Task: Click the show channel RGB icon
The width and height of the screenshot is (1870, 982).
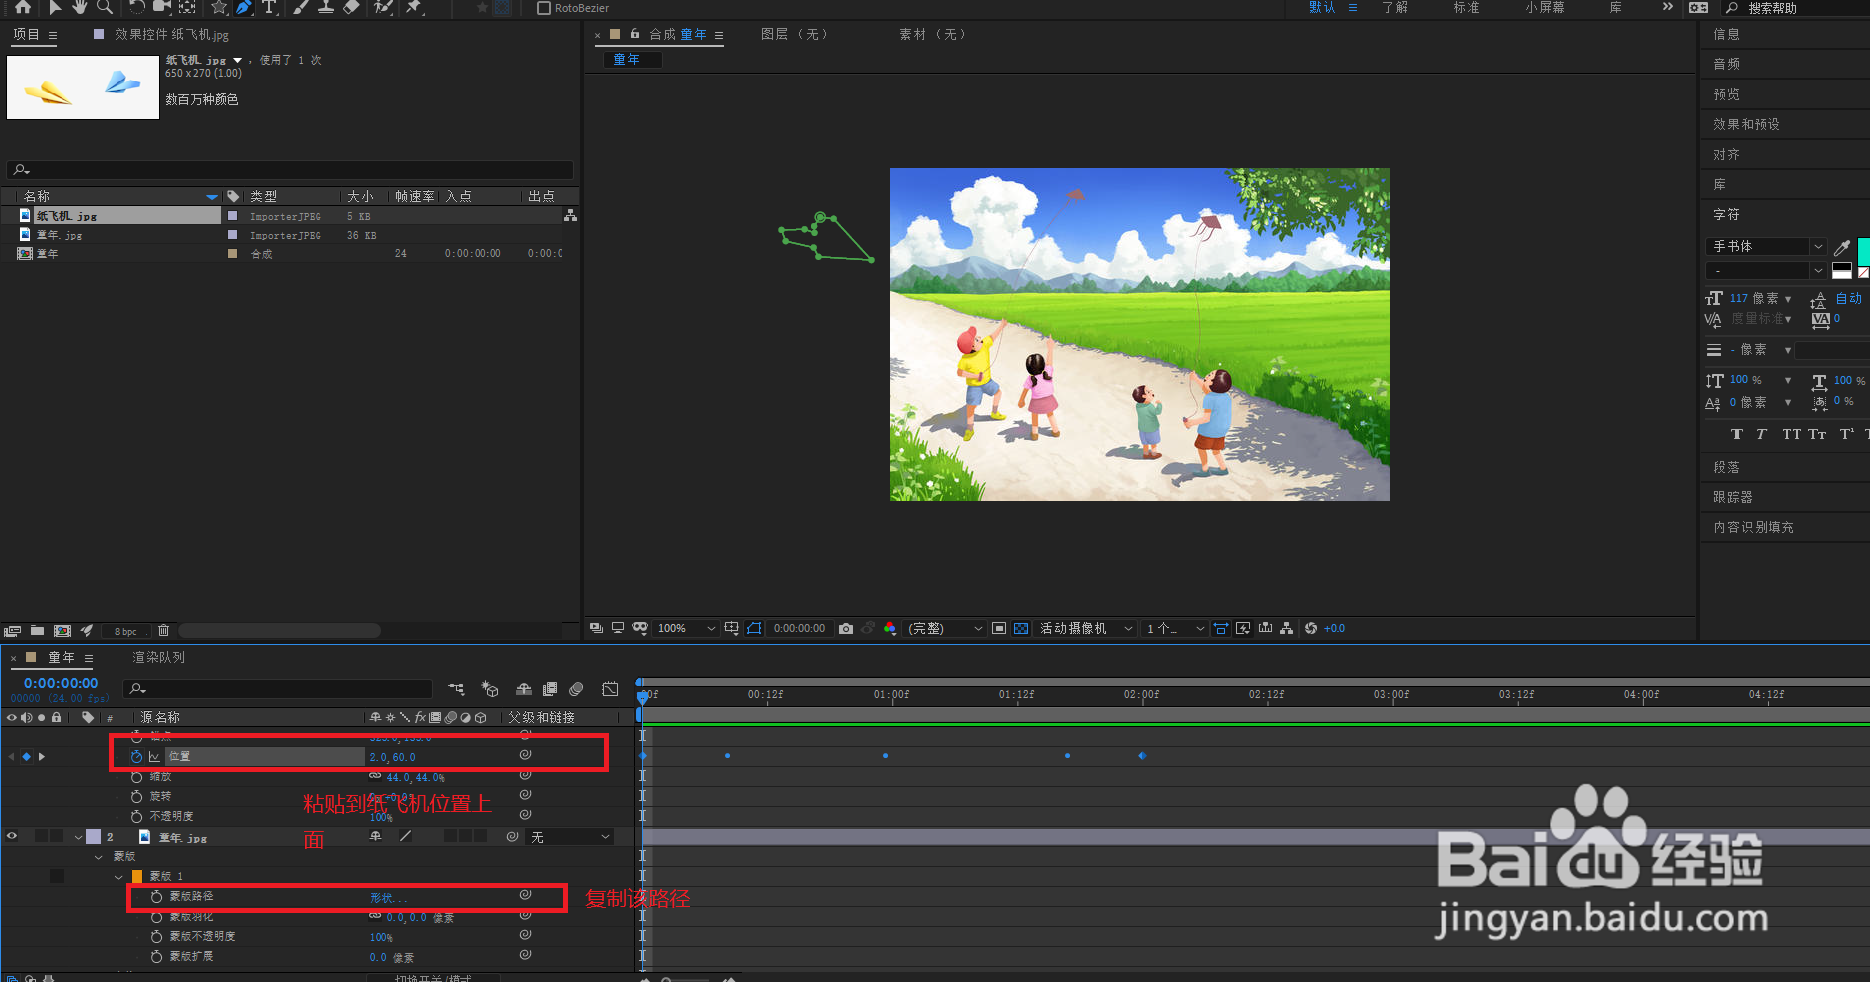Action: 890,628
